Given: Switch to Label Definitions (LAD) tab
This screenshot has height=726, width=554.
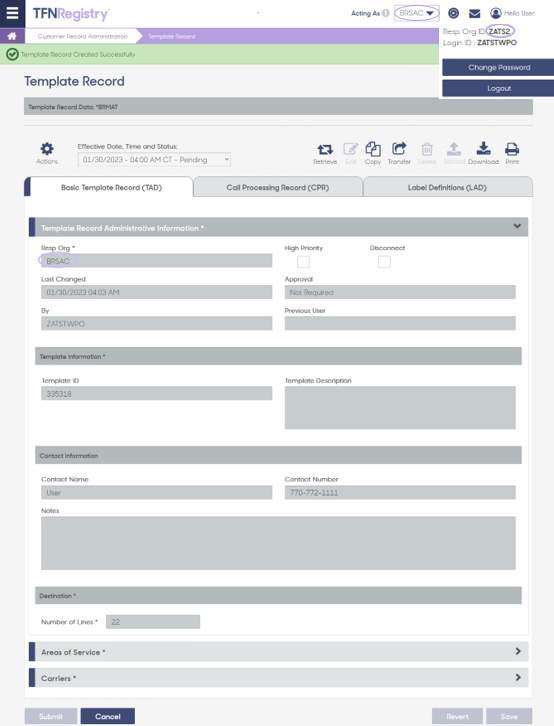Looking at the screenshot, I should tap(447, 188).
